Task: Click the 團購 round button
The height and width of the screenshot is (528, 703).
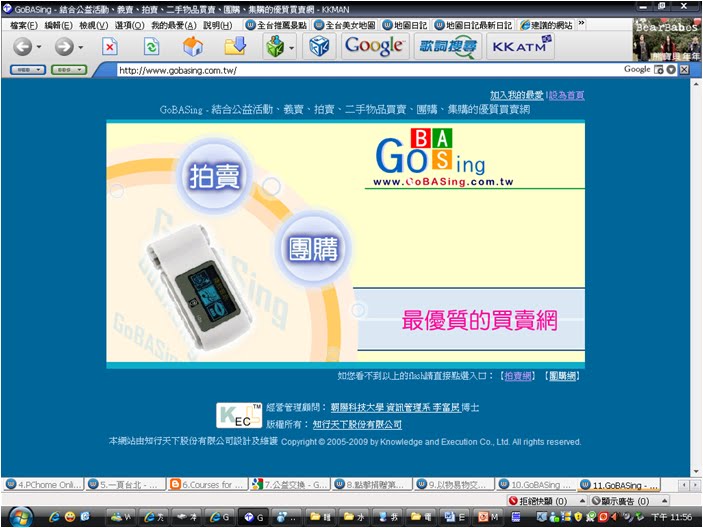Action: [313, 249]
